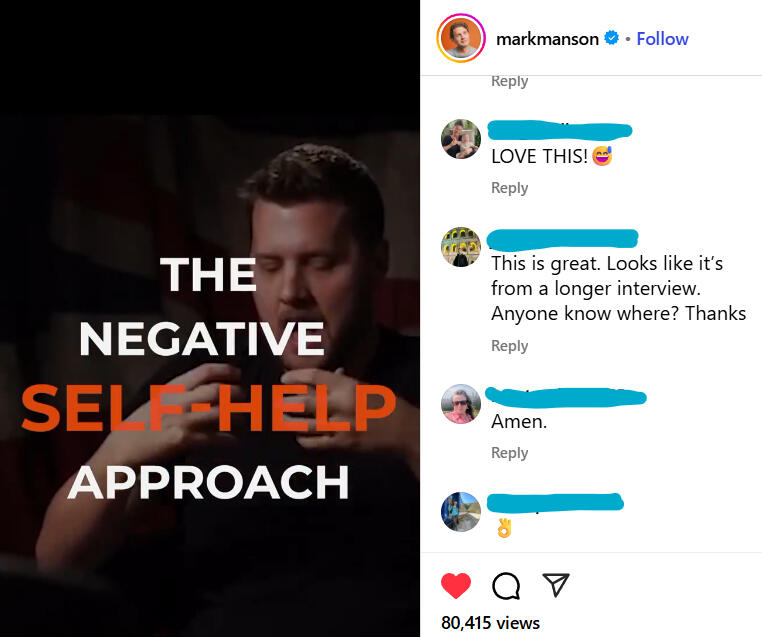Follow the markmanson account
This screenshot has height=637, width=762.
[662, 38]
